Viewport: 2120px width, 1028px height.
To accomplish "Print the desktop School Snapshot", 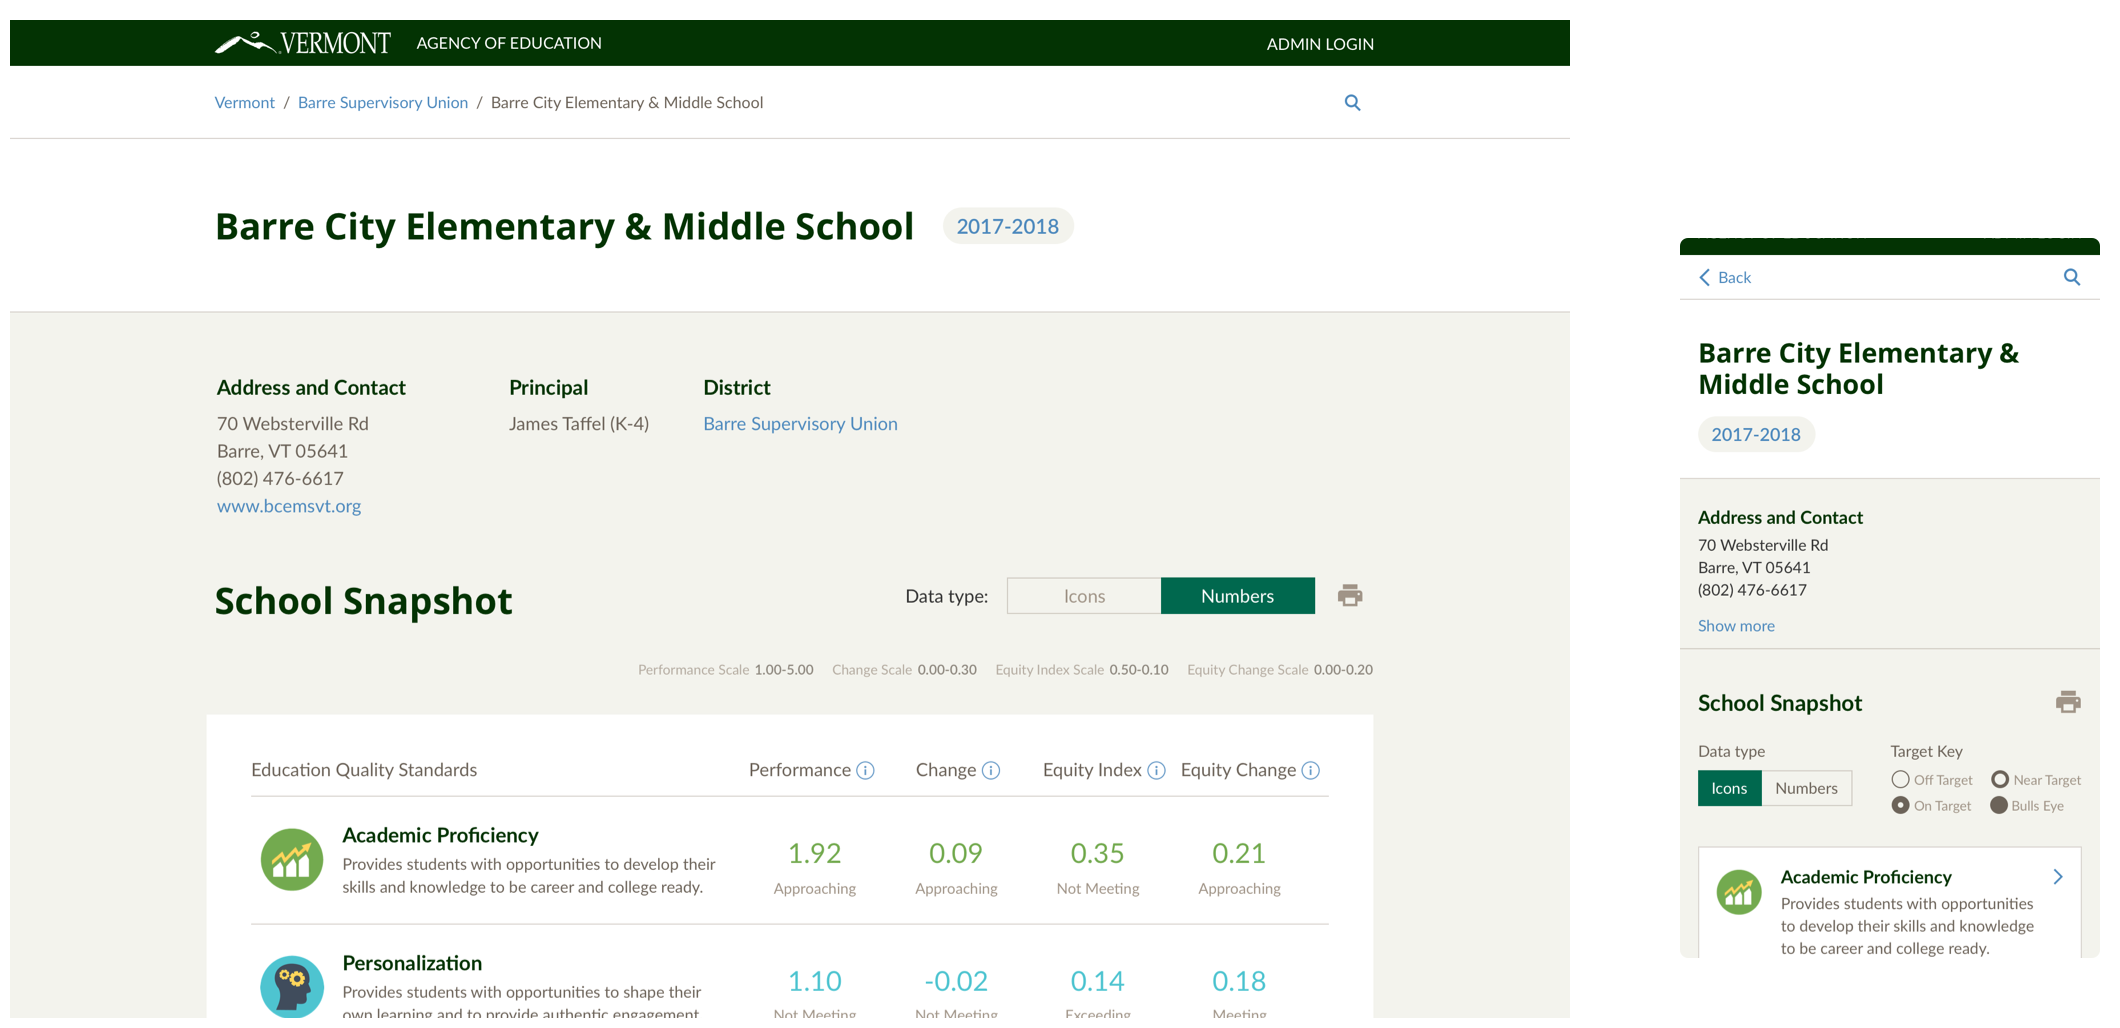I will [1350, 596].
